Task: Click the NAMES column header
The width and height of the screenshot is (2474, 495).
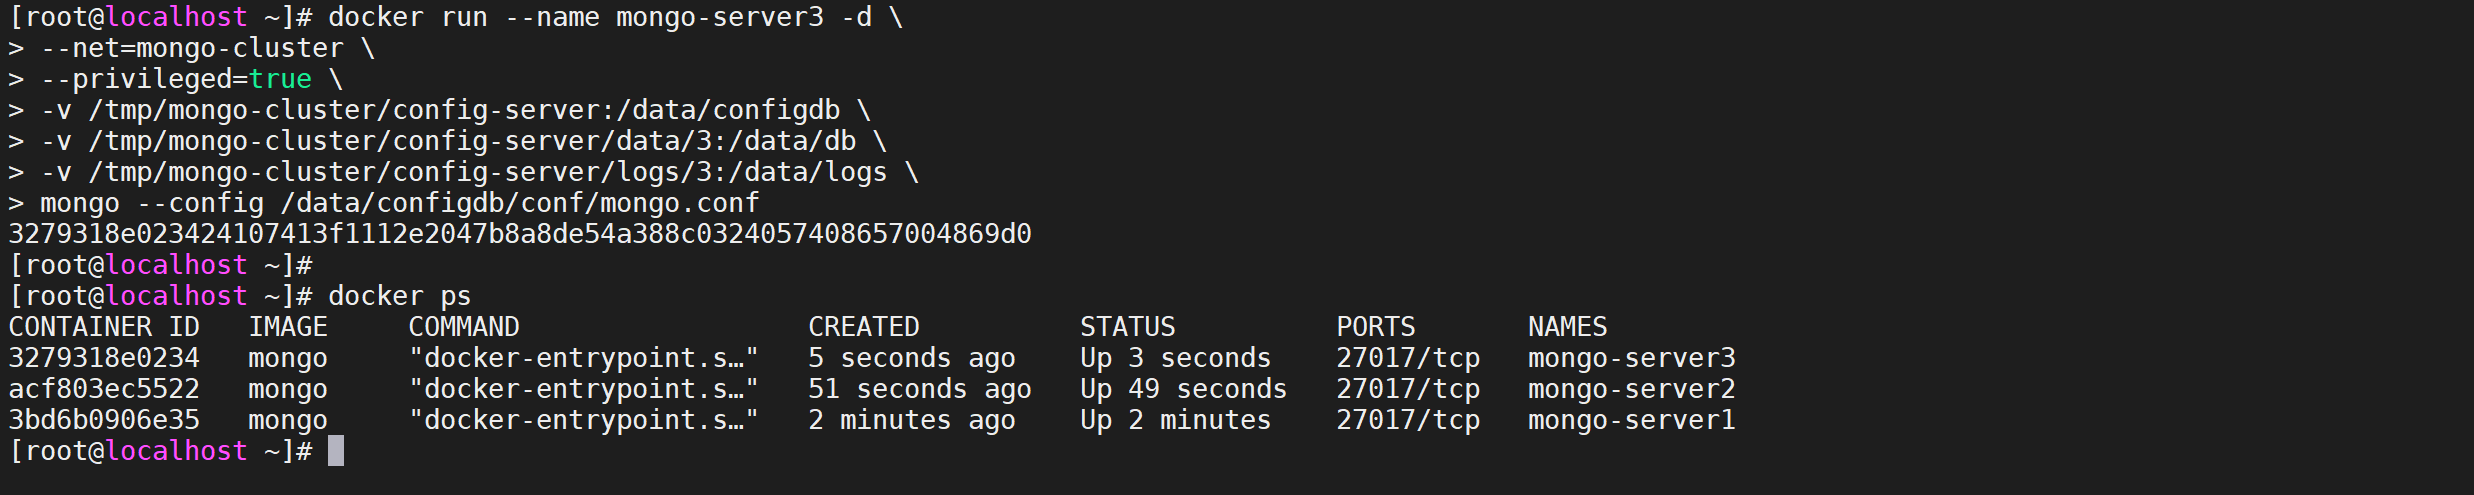Action: (x=1567, y=327)
